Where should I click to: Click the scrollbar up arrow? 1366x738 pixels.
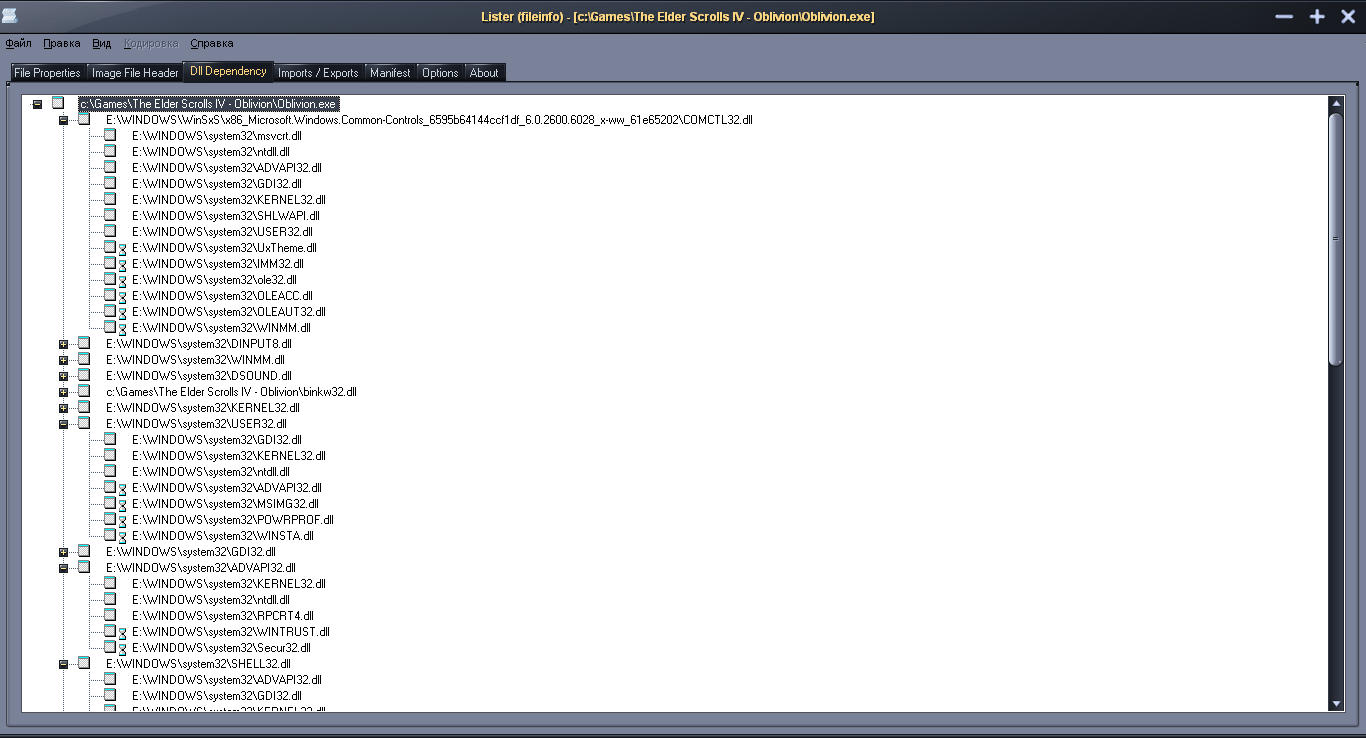[1336, 103]
